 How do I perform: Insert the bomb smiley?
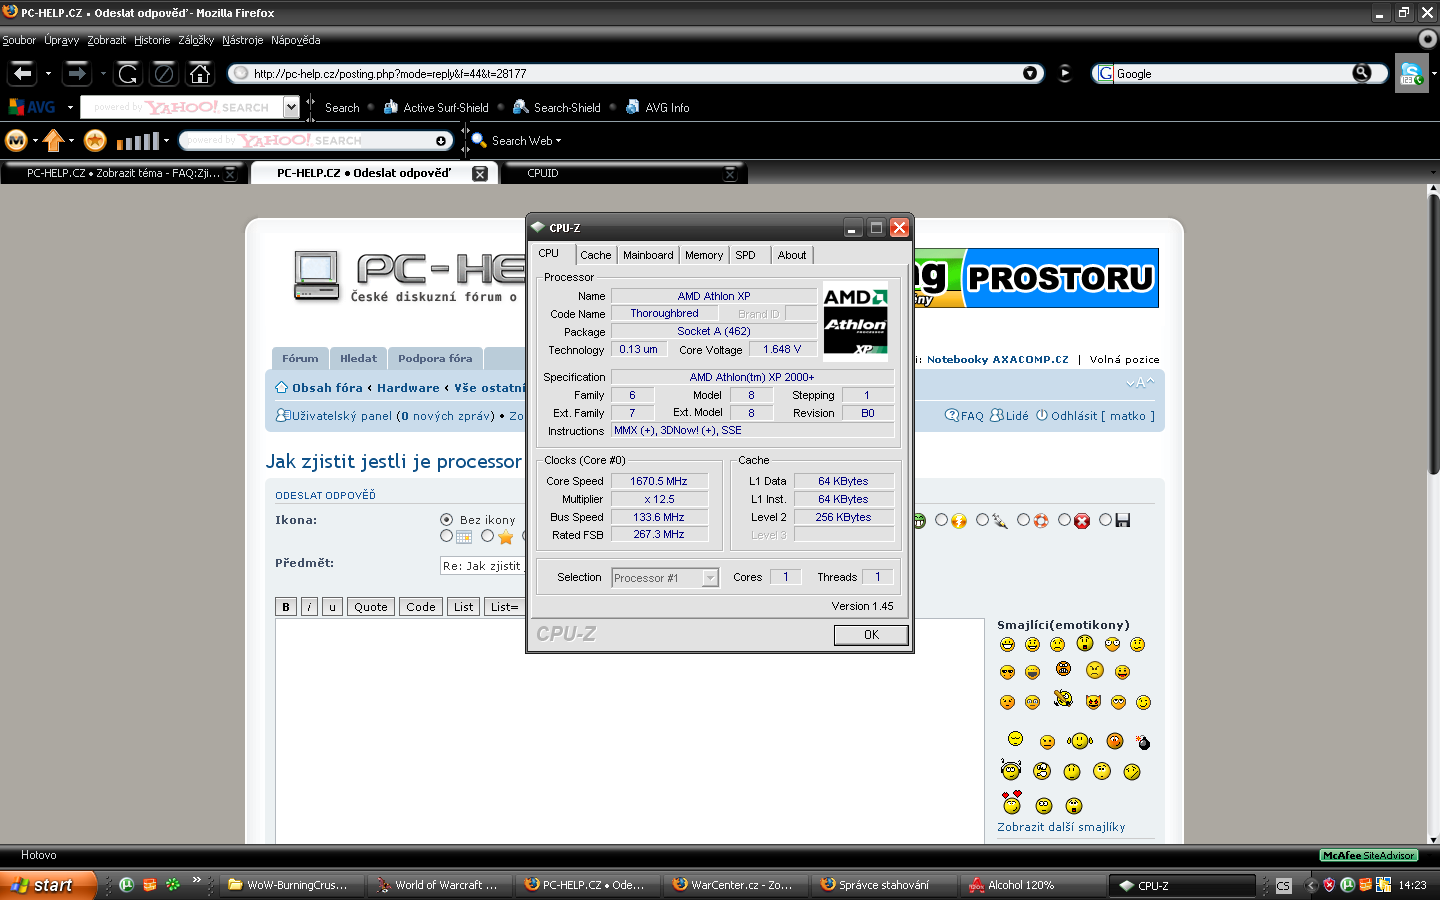coord(1143,742)
